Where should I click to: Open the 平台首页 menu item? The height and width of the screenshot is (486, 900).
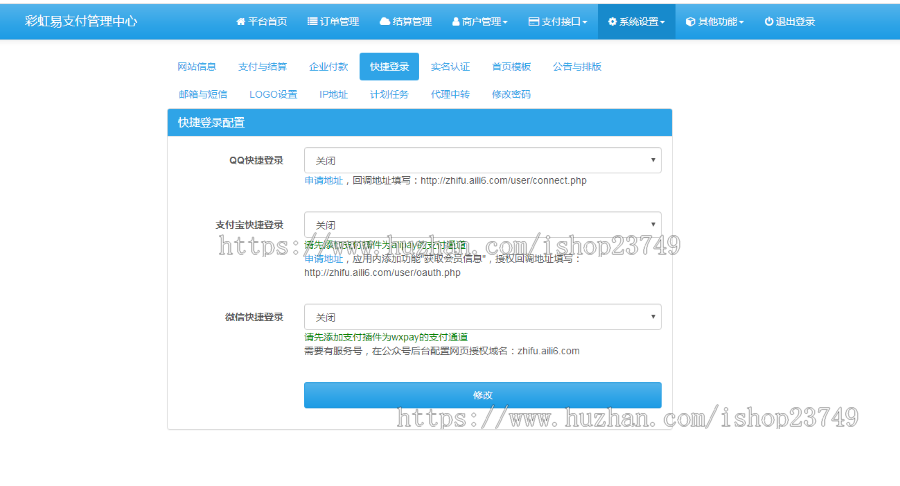pos(262,22)
